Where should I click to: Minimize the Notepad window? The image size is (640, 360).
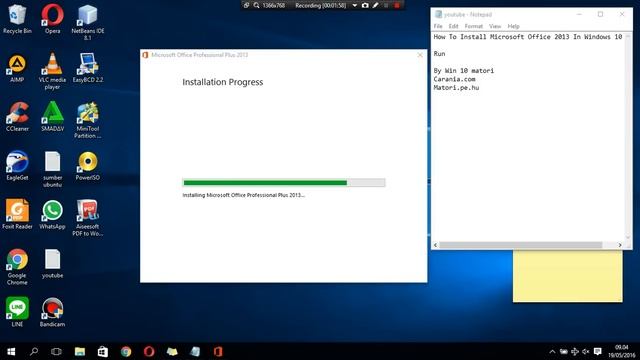579,14
